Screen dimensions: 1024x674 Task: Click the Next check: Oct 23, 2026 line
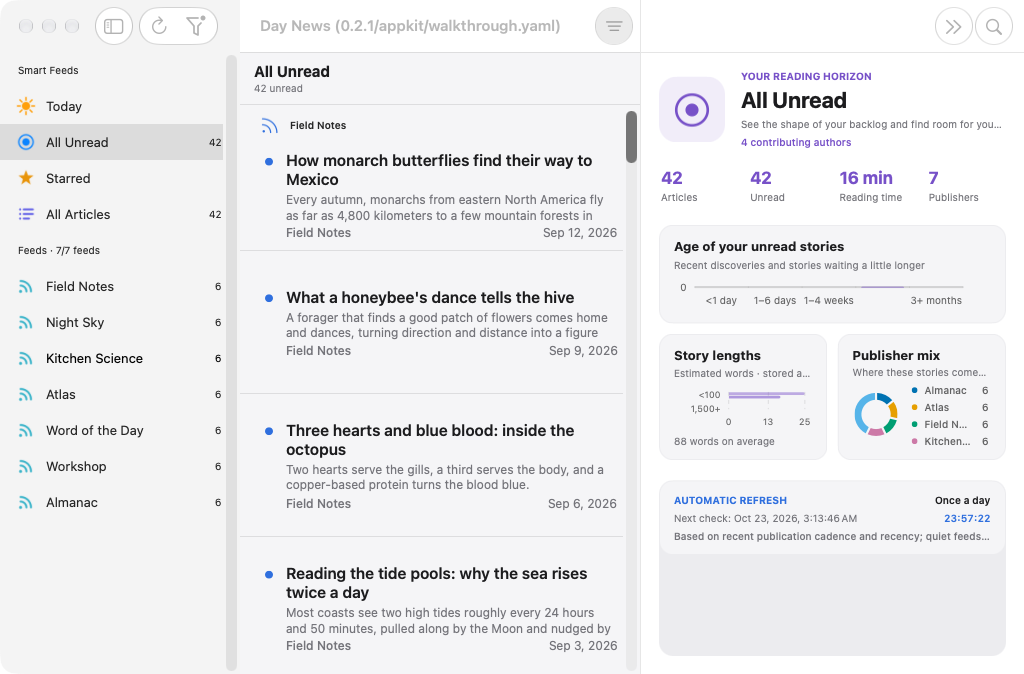click(x=765, y=519)
